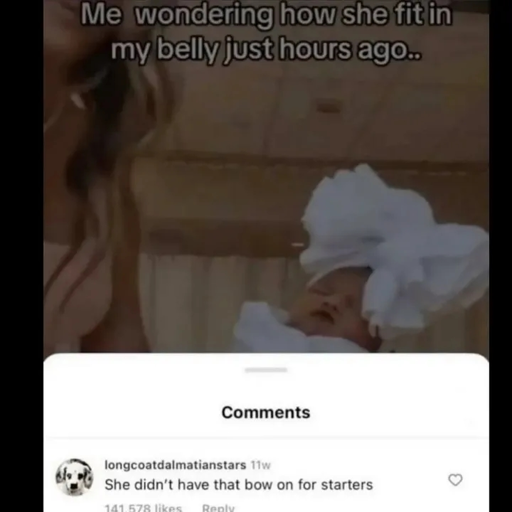Click the 11w comment timestamp

click(260, 465)
